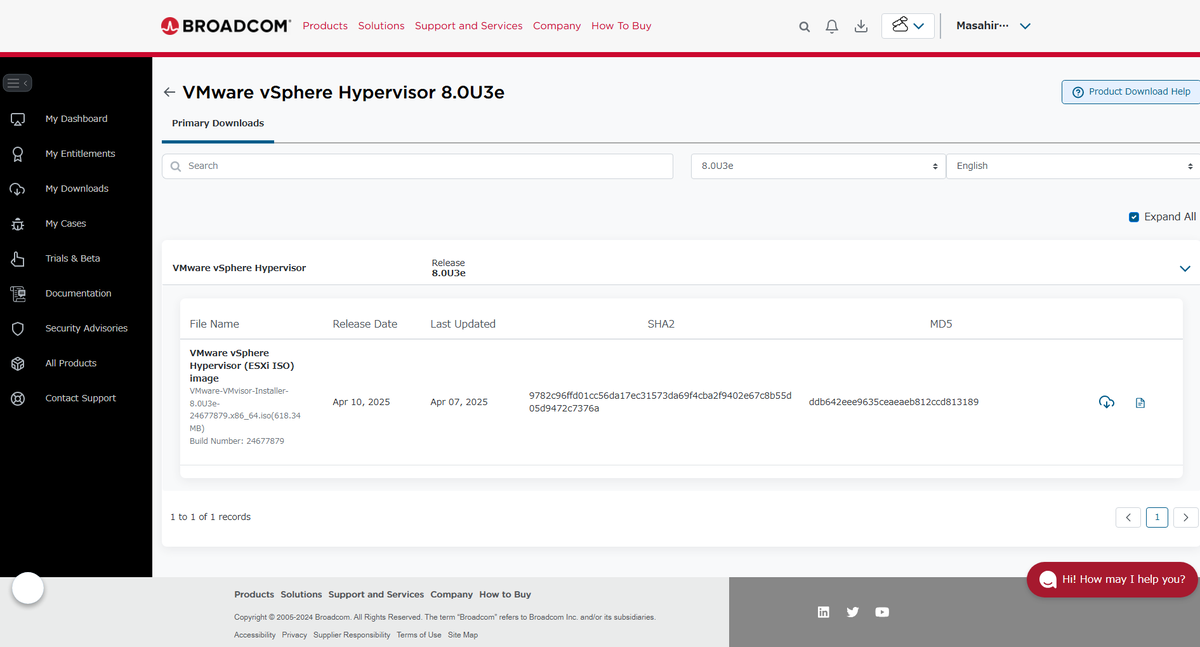Open Security Advisories from sidebar

pyautogui.click(x=86, y=329)
